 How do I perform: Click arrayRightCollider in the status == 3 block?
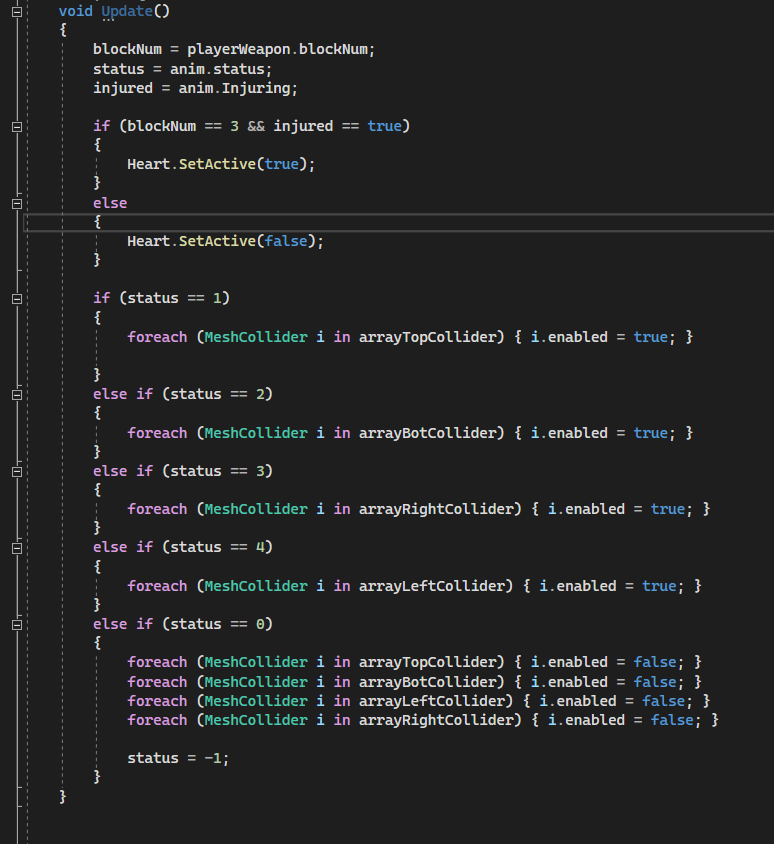click(436, 509)
